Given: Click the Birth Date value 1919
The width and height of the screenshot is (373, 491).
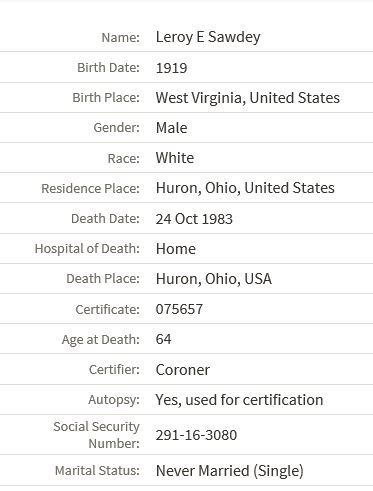Looking at the screenshot, I should click(x=171, y=68).
